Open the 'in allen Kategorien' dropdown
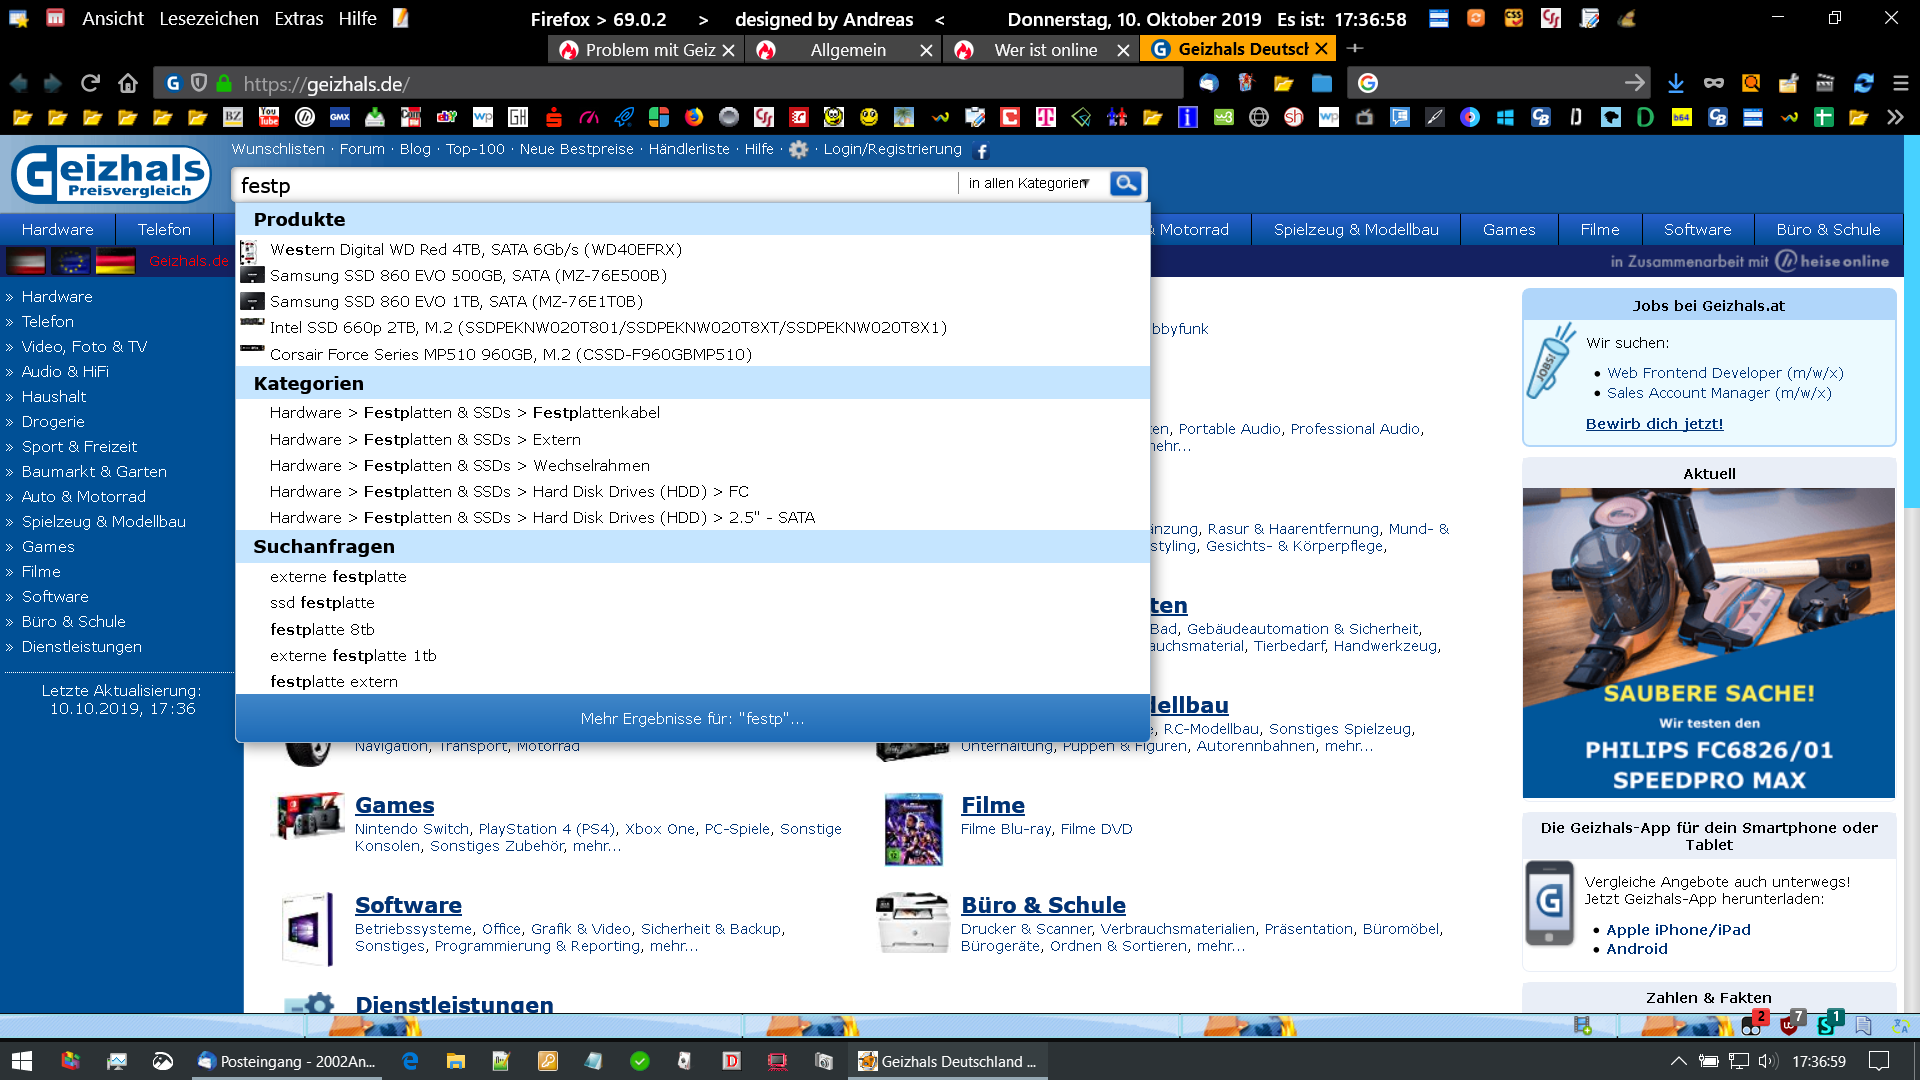 click(1030, 184)
